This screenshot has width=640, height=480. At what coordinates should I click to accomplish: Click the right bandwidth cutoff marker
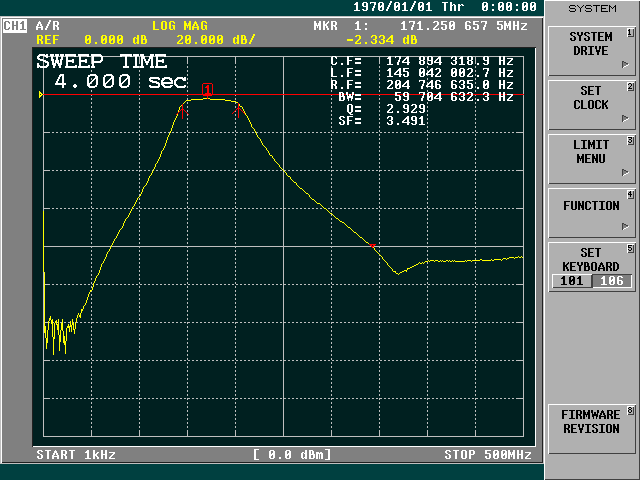click(x=237, y=110)
